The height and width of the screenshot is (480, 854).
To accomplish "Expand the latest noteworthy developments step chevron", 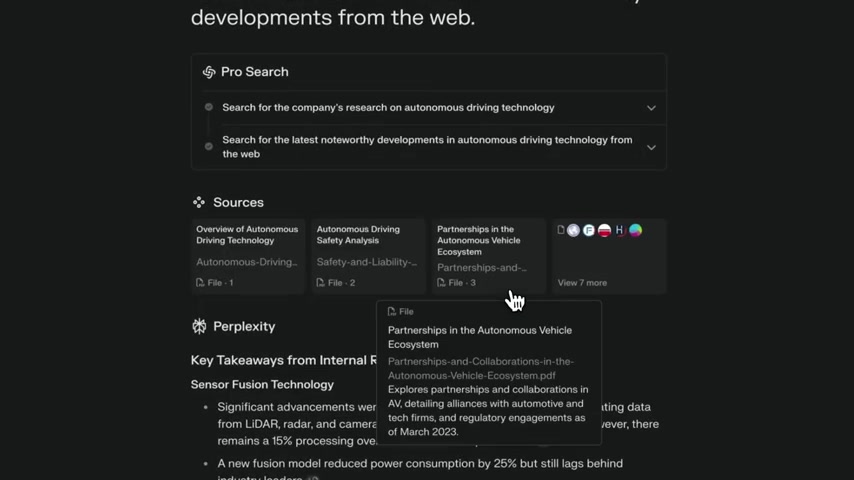I will pyautogui.click(x=651, y=147).
